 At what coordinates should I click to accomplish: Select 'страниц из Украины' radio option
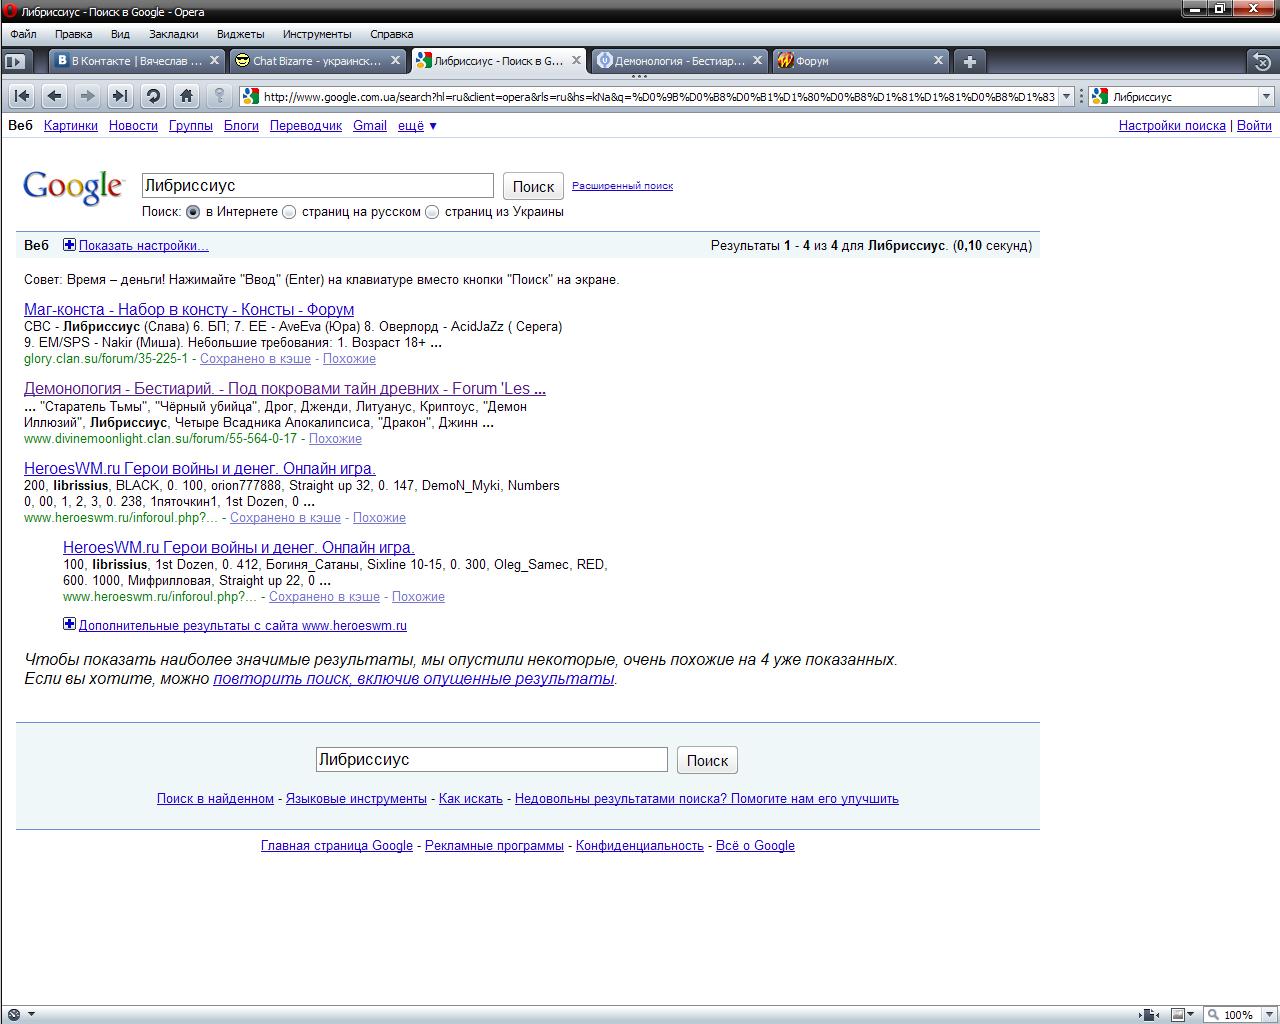pos(432,212)
